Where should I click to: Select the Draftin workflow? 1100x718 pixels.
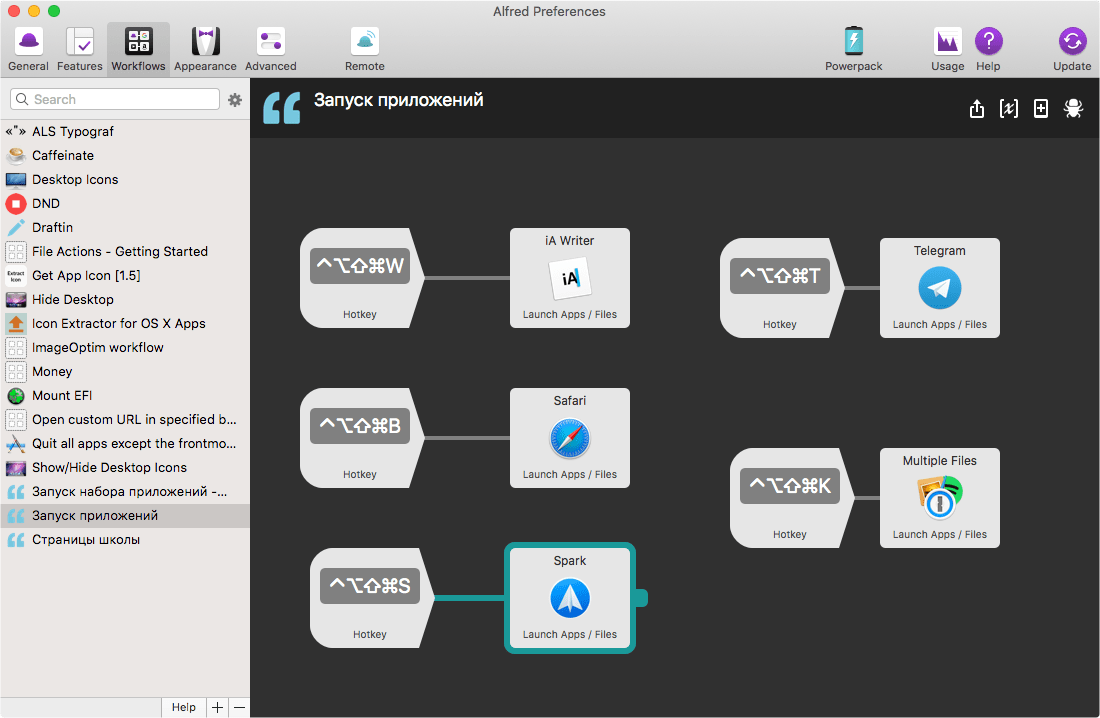pyautogui.click(x=125, y=227)
